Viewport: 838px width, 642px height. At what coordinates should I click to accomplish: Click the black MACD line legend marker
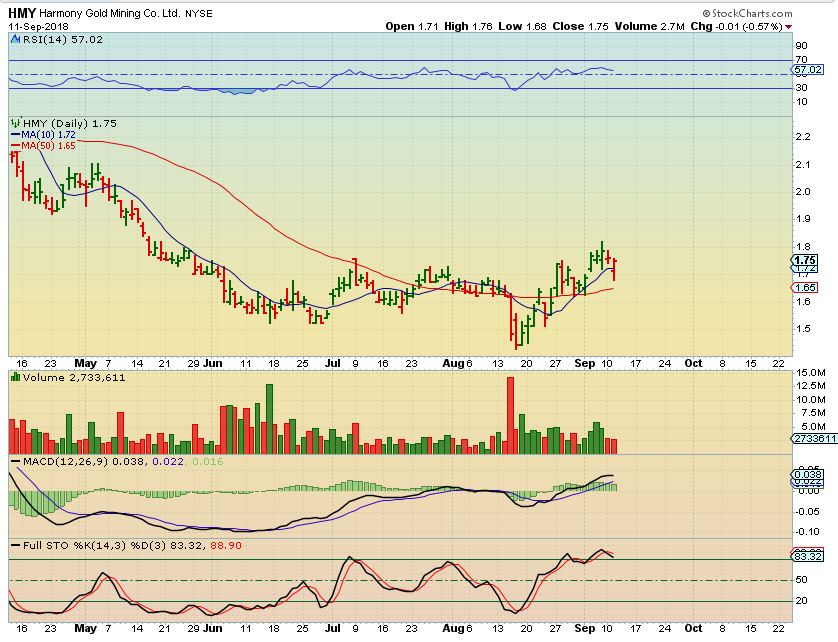coord(14,461)
